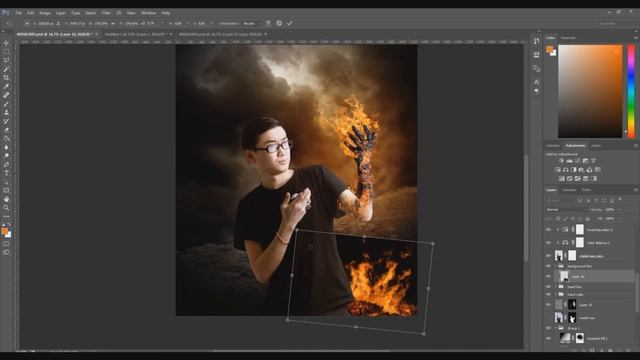
Task: Expand the background fire group
Action: coord(556,266)
